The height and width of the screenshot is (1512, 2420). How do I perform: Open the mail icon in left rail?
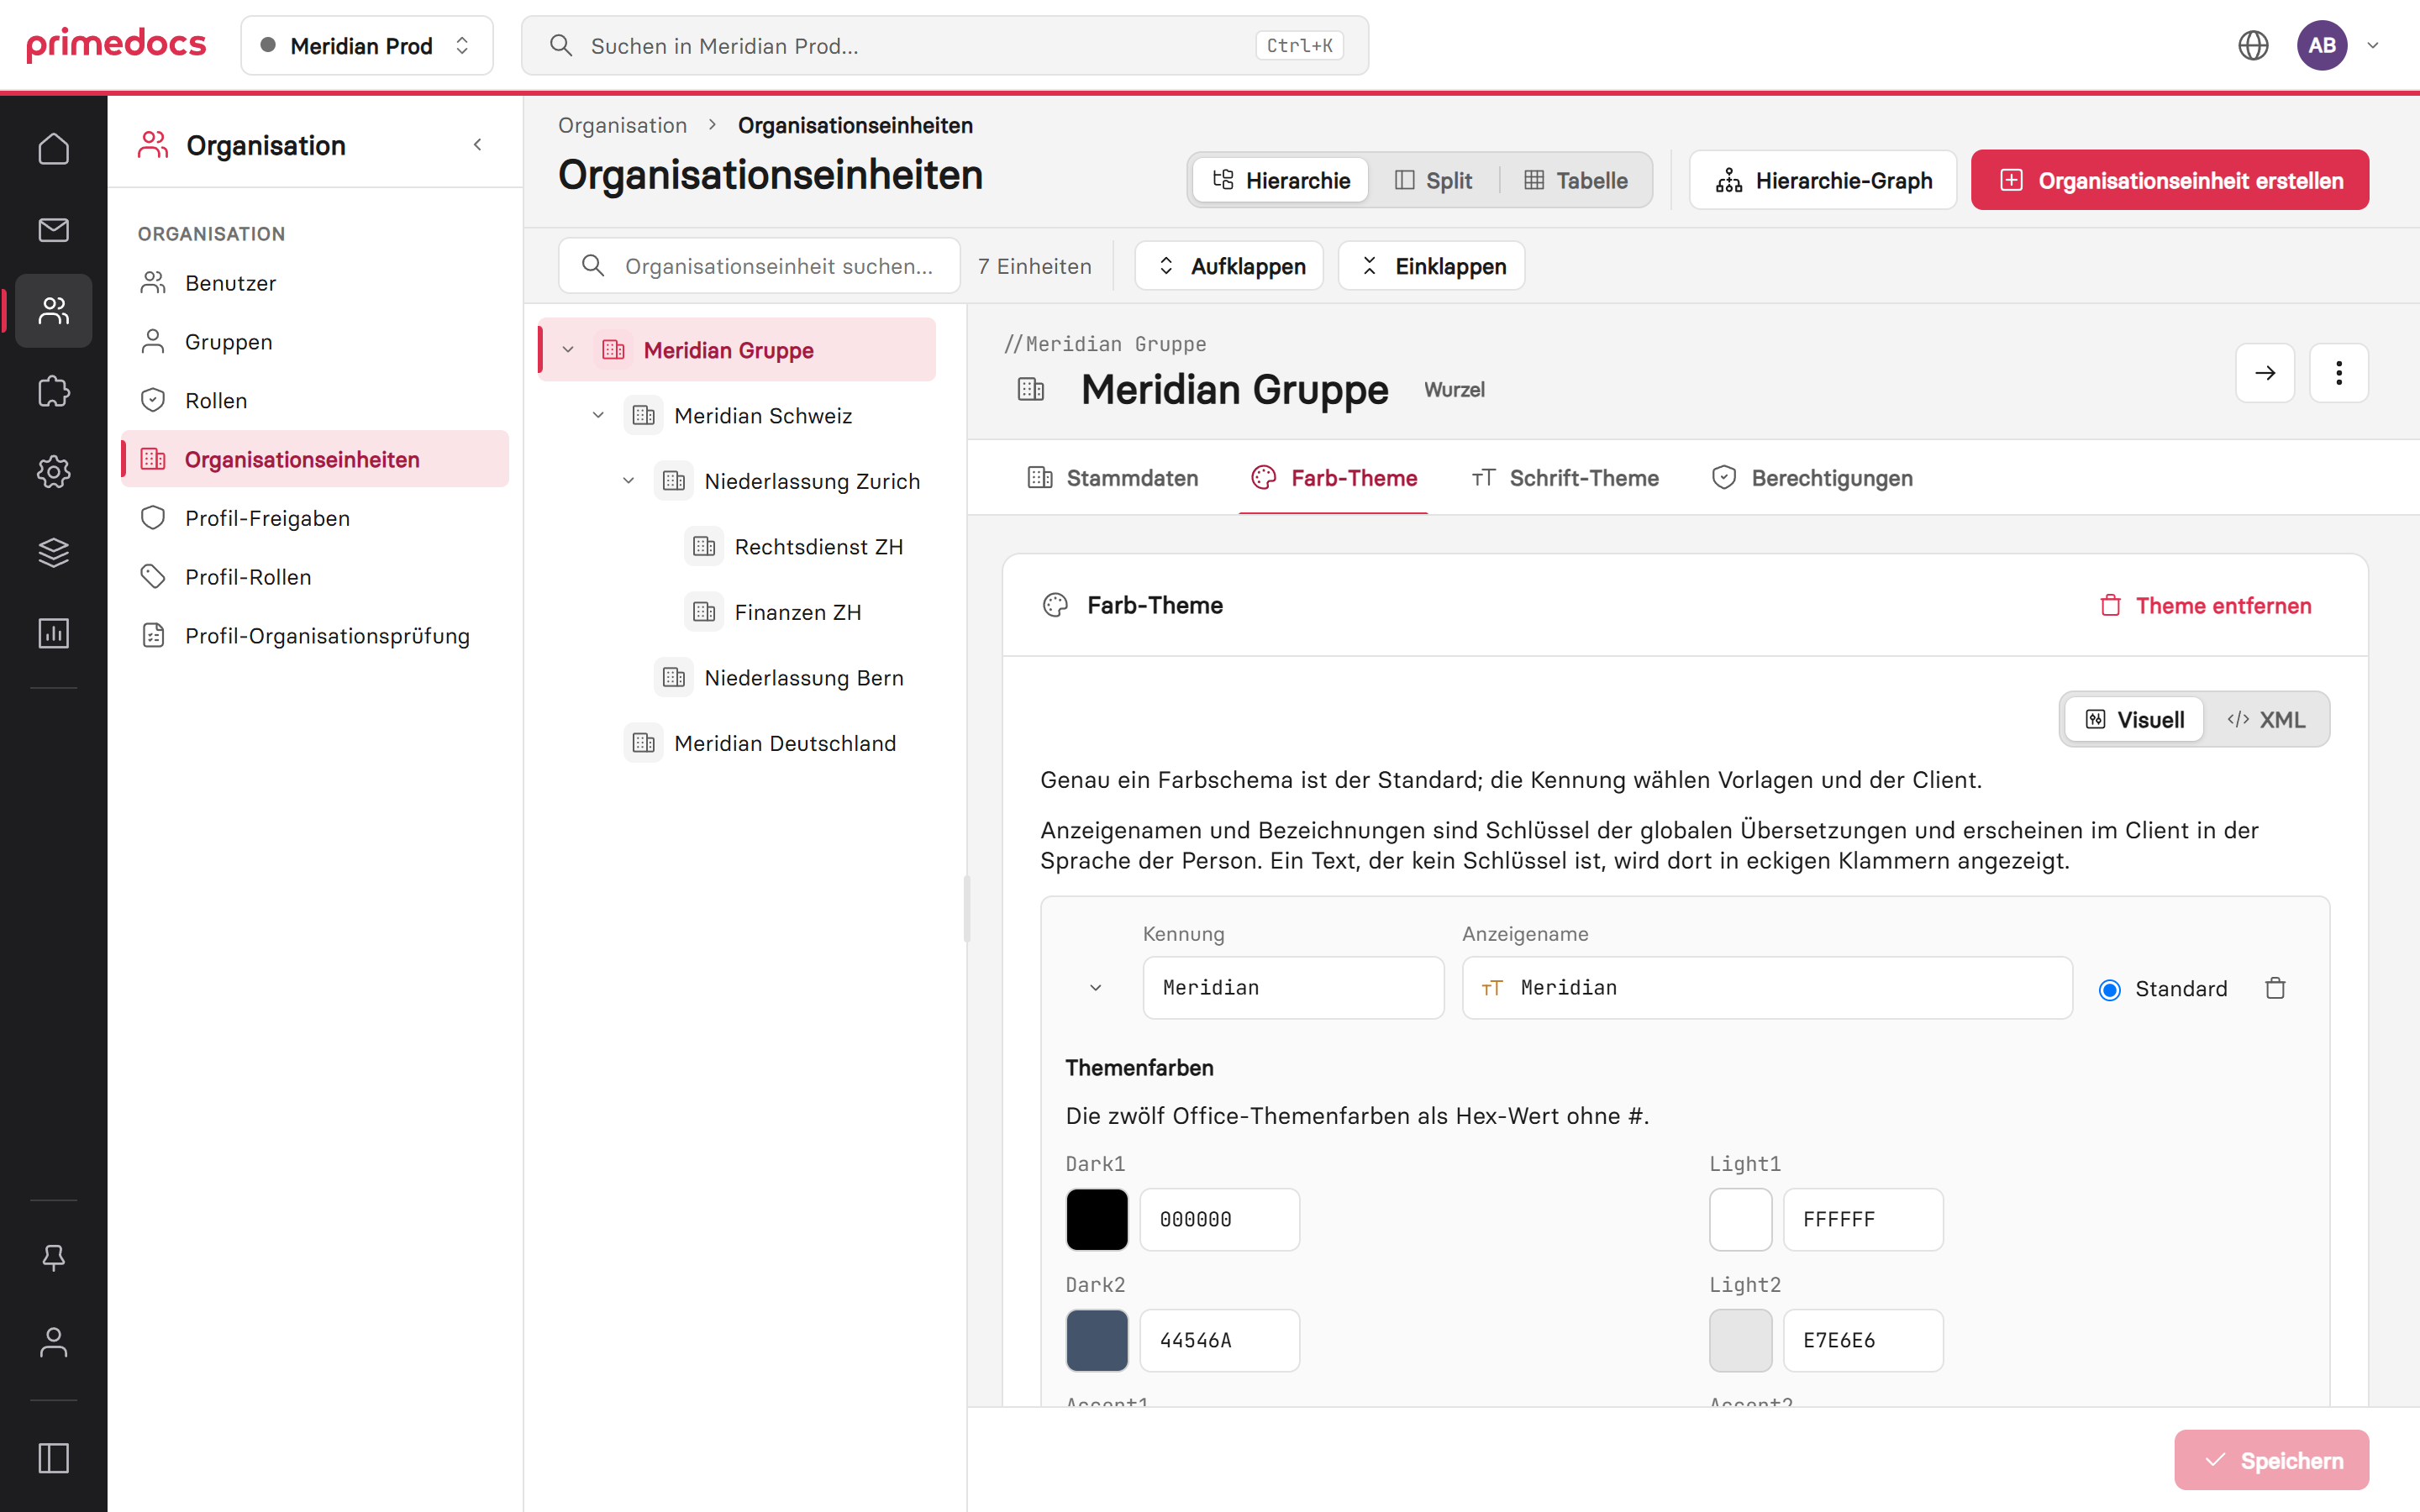tap(53, 230)
